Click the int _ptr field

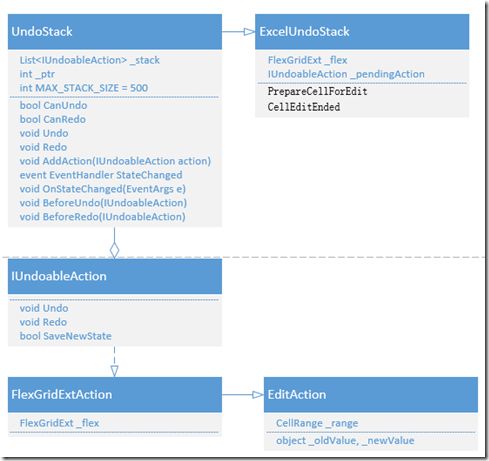point(37,74)
